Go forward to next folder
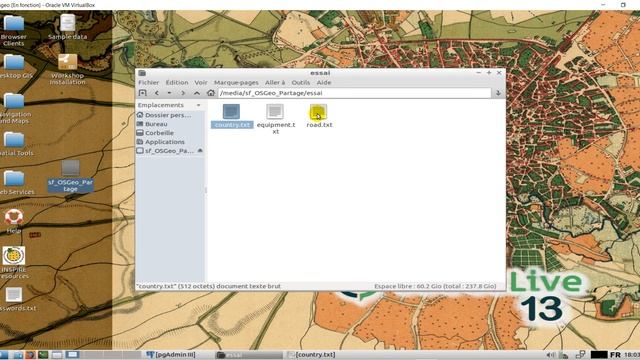Viewport: 640px width, 360px height. coord(183,93)
